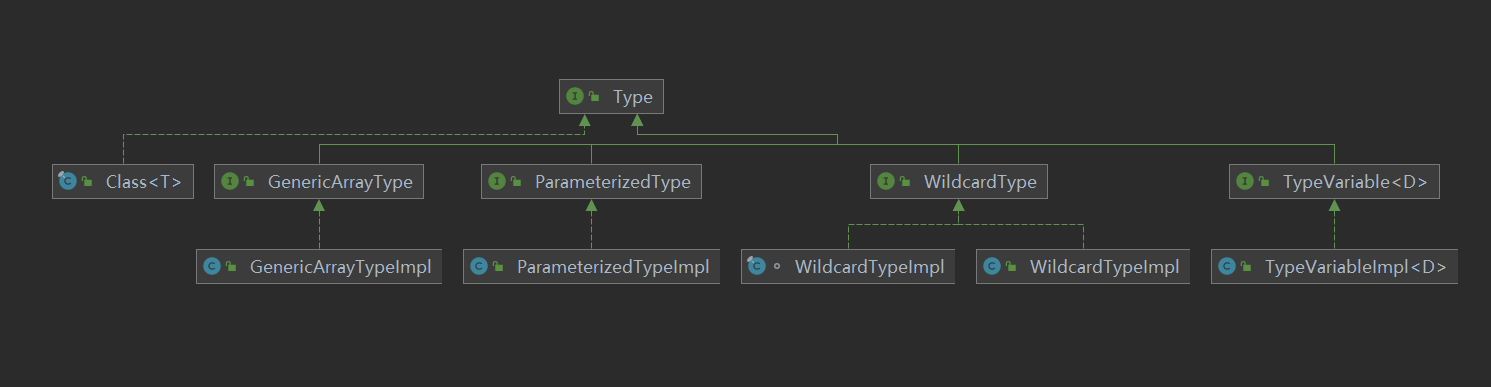Click the interface icon on ParameterizedType node

pyautogui.click(x=497, y=182)
